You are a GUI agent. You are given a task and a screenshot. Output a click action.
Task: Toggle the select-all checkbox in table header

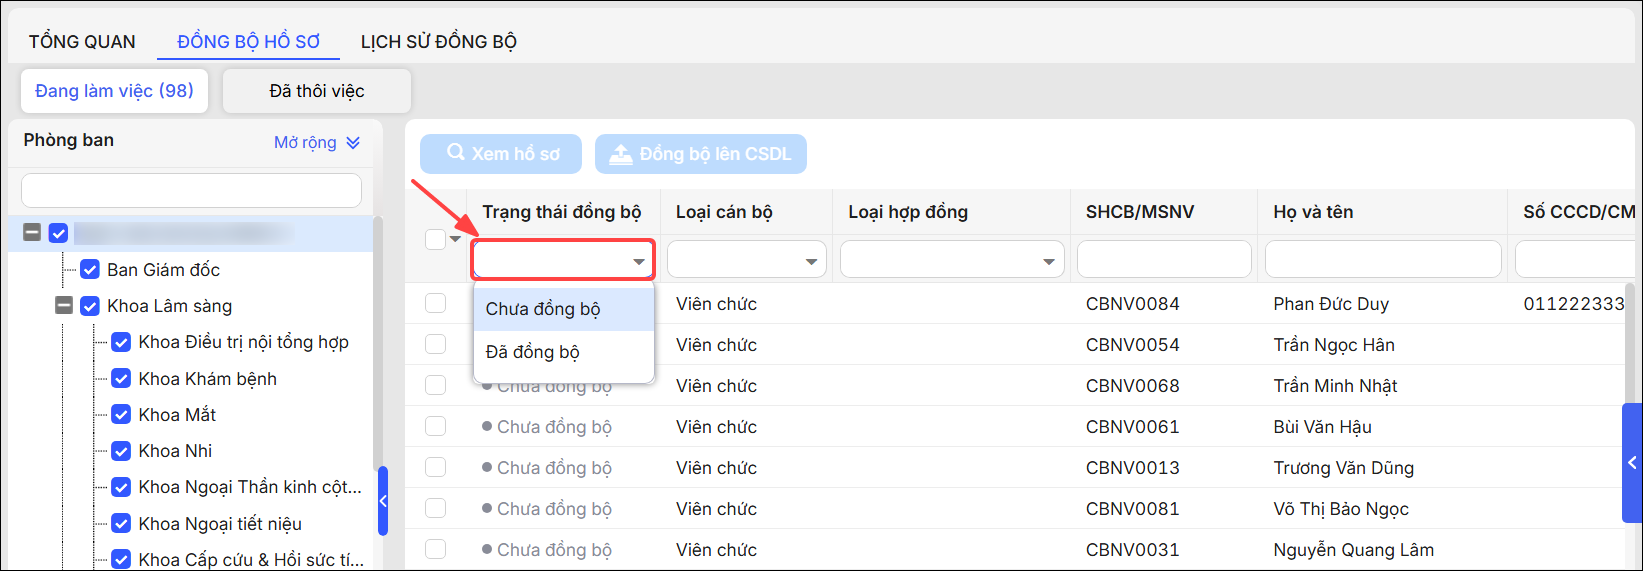pyautogui.click(x=435, y=239)
